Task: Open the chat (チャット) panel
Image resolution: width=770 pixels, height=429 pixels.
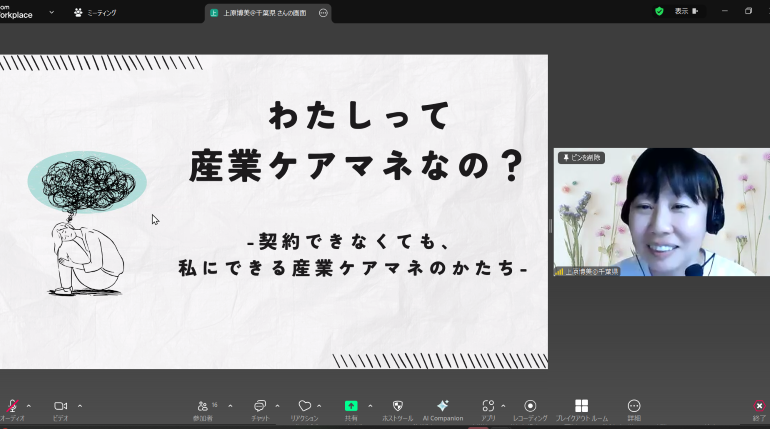Action: coord(259,406)
